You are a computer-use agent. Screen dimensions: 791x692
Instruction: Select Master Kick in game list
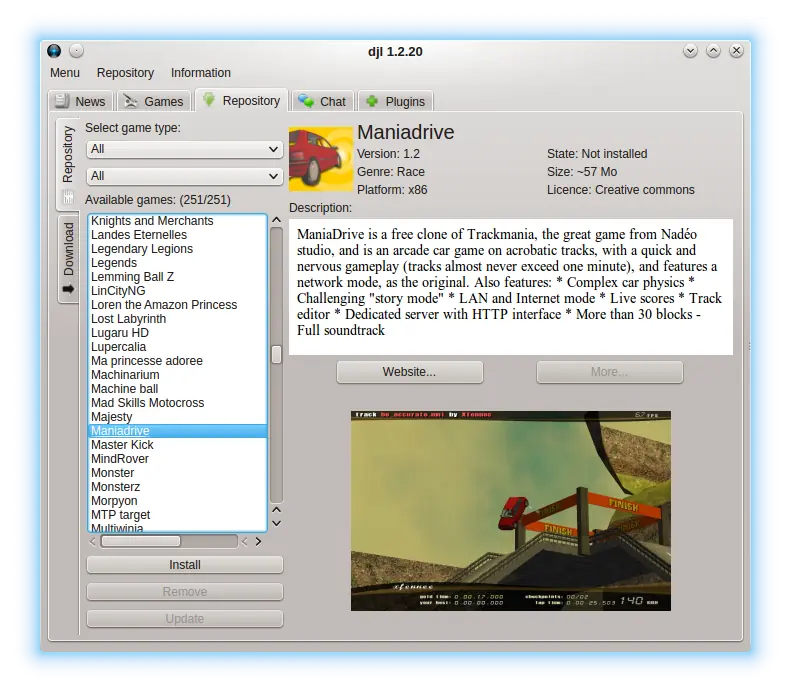(x=178, y=445)
